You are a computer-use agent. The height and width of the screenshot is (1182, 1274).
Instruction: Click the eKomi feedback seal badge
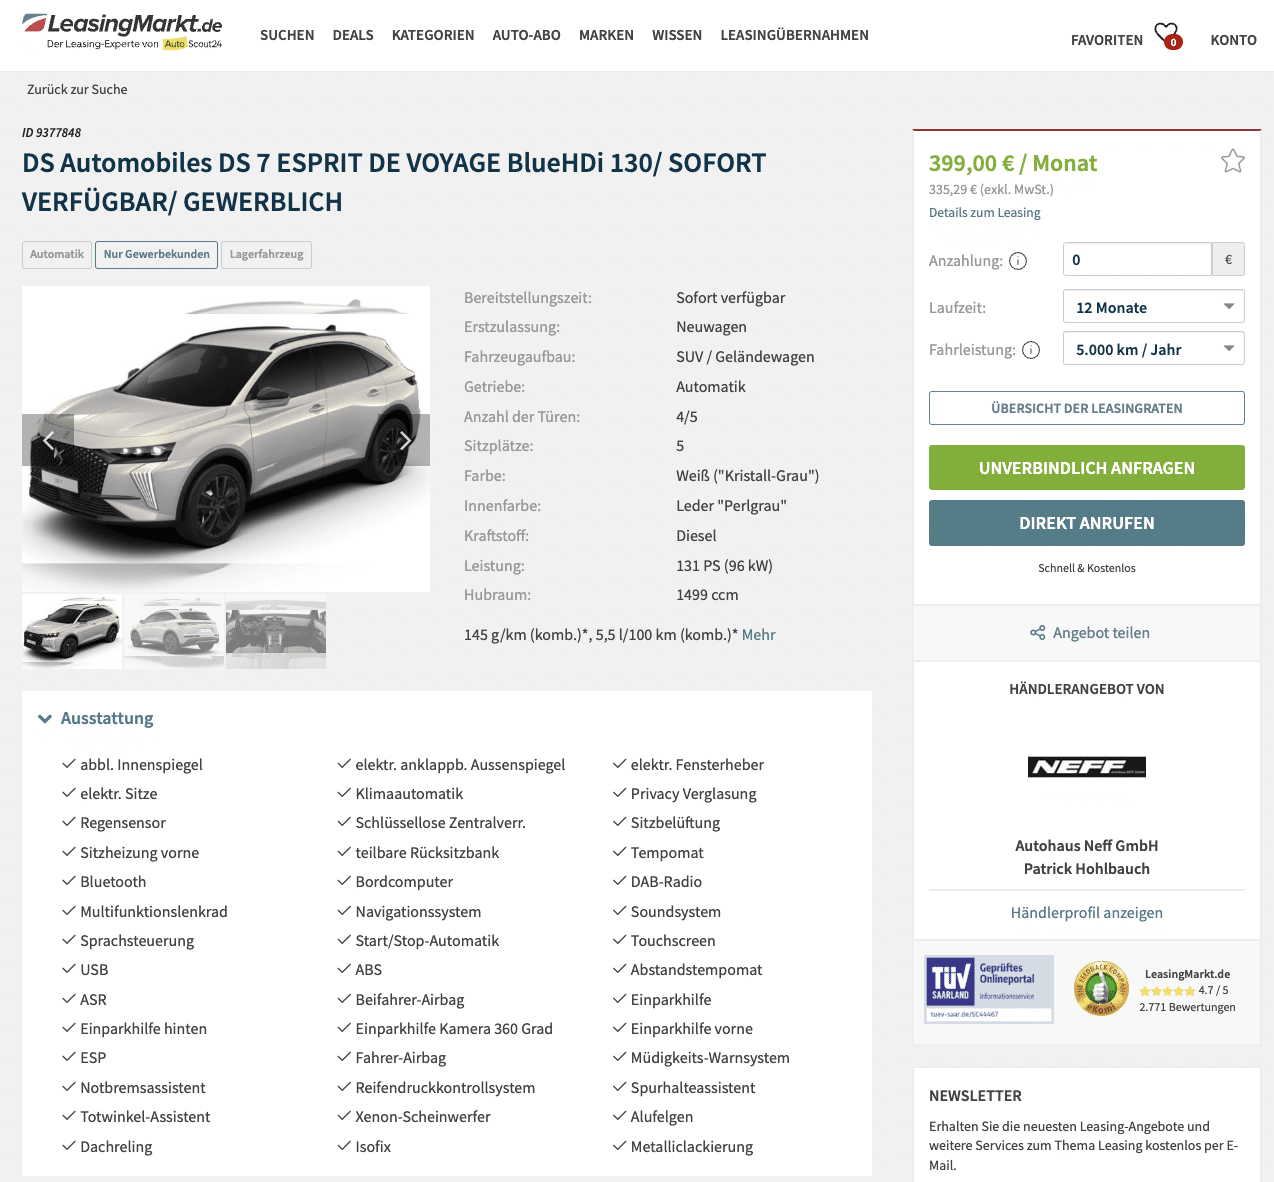[x=1101, y=989]
